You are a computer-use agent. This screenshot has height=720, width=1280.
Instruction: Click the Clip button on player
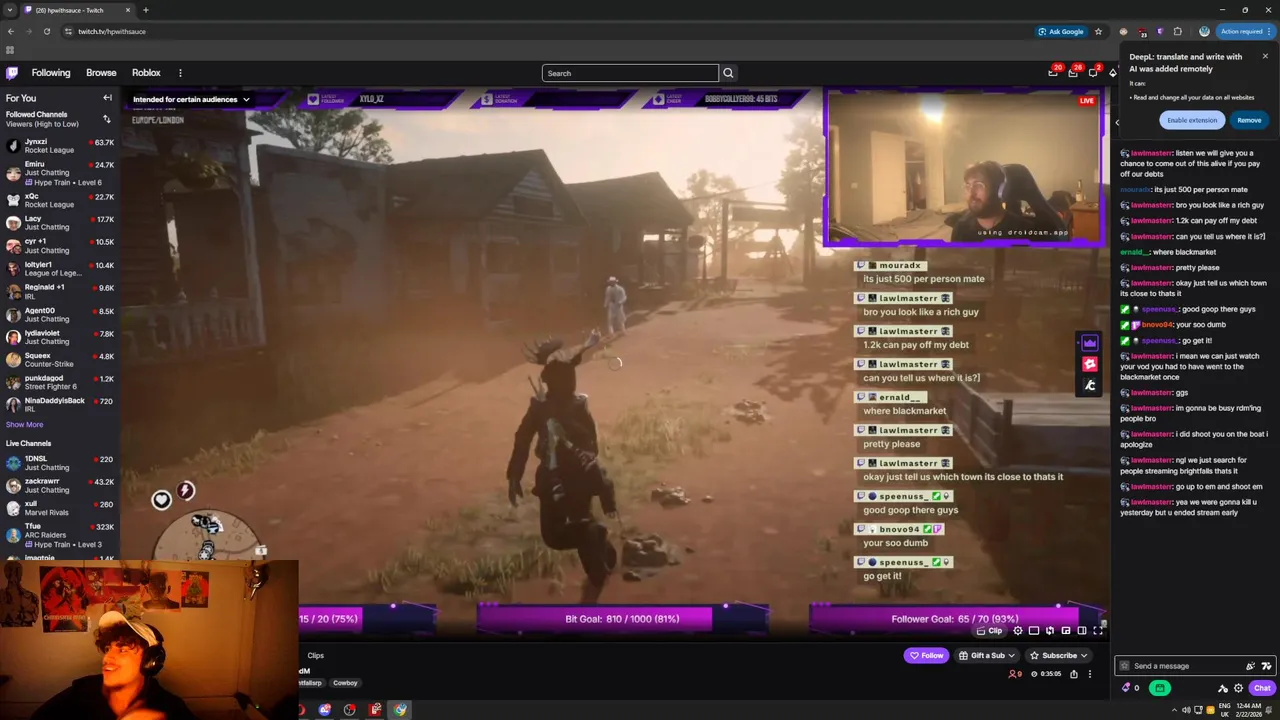click(989, 631)
